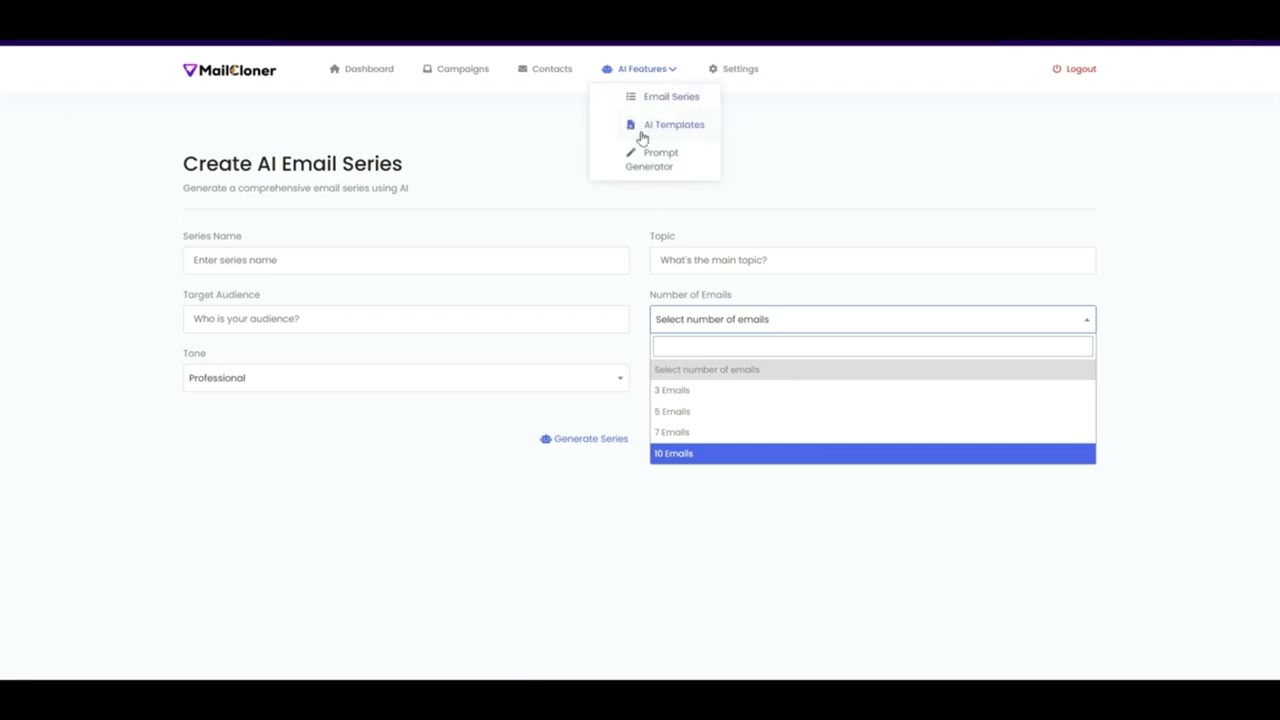The image size is (1280, 720).
Task: Open Settings from the navbar
Action: point(733,69)
